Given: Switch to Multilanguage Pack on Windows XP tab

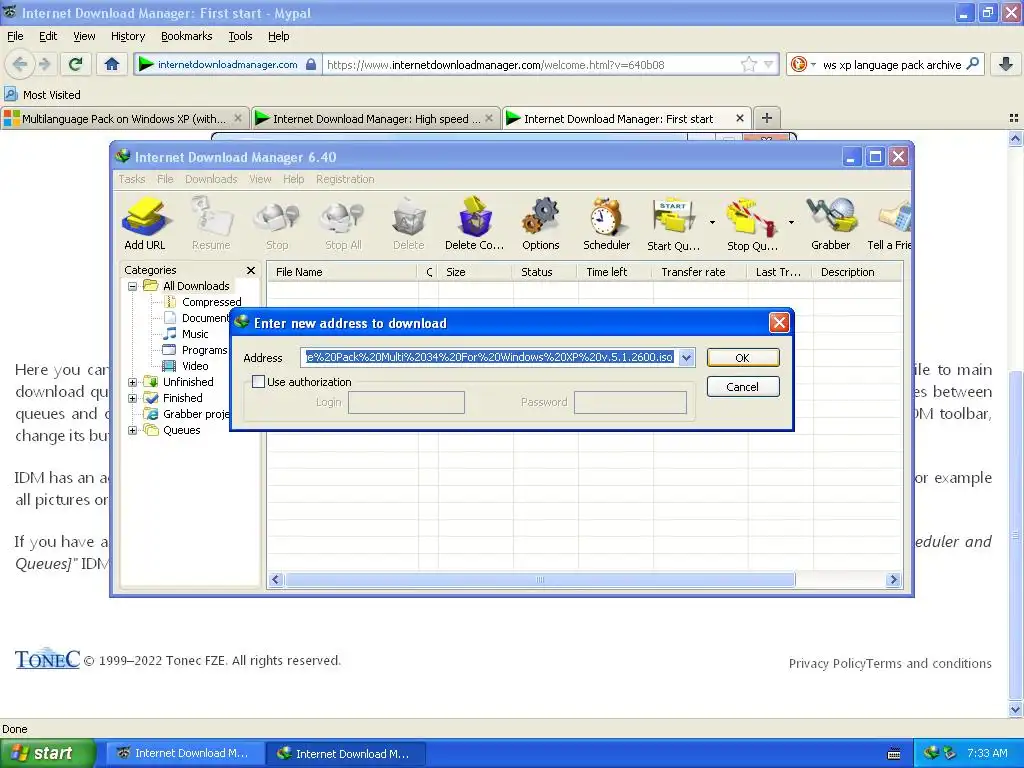Looking at the screenshot, I should pos(124,119).
